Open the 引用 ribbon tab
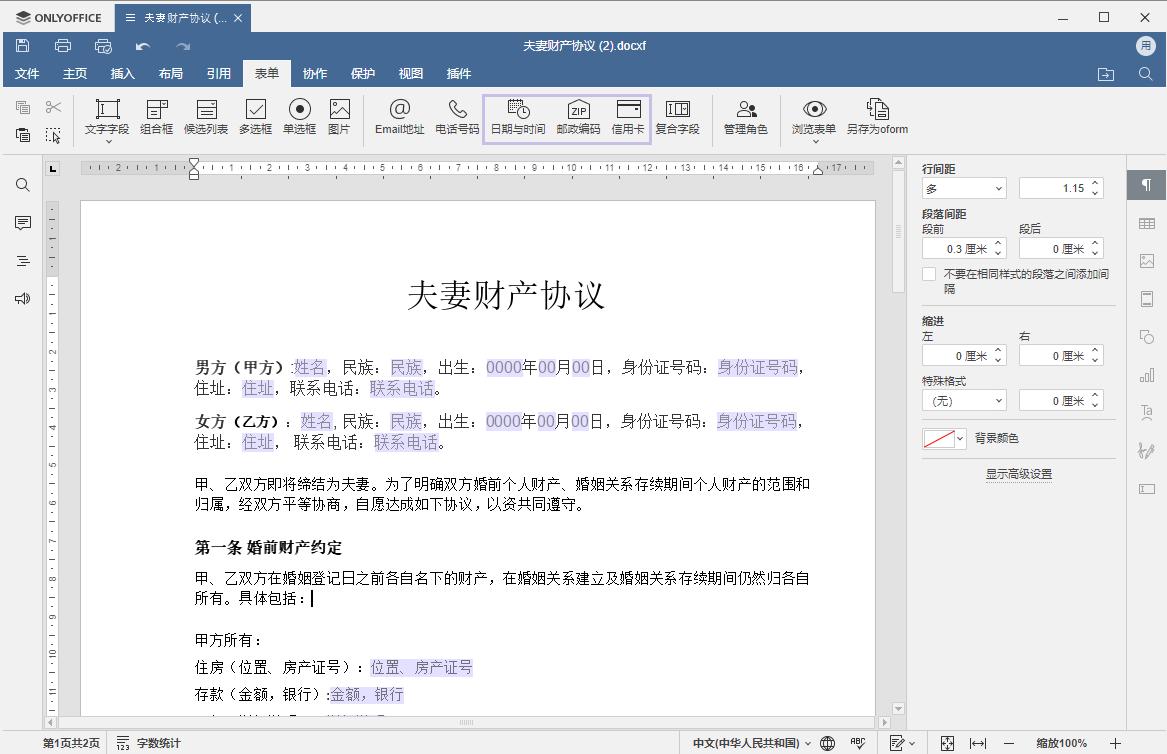Image resolution: width=1167 pixels, height=754 pixels. click(x=219, y=73)
